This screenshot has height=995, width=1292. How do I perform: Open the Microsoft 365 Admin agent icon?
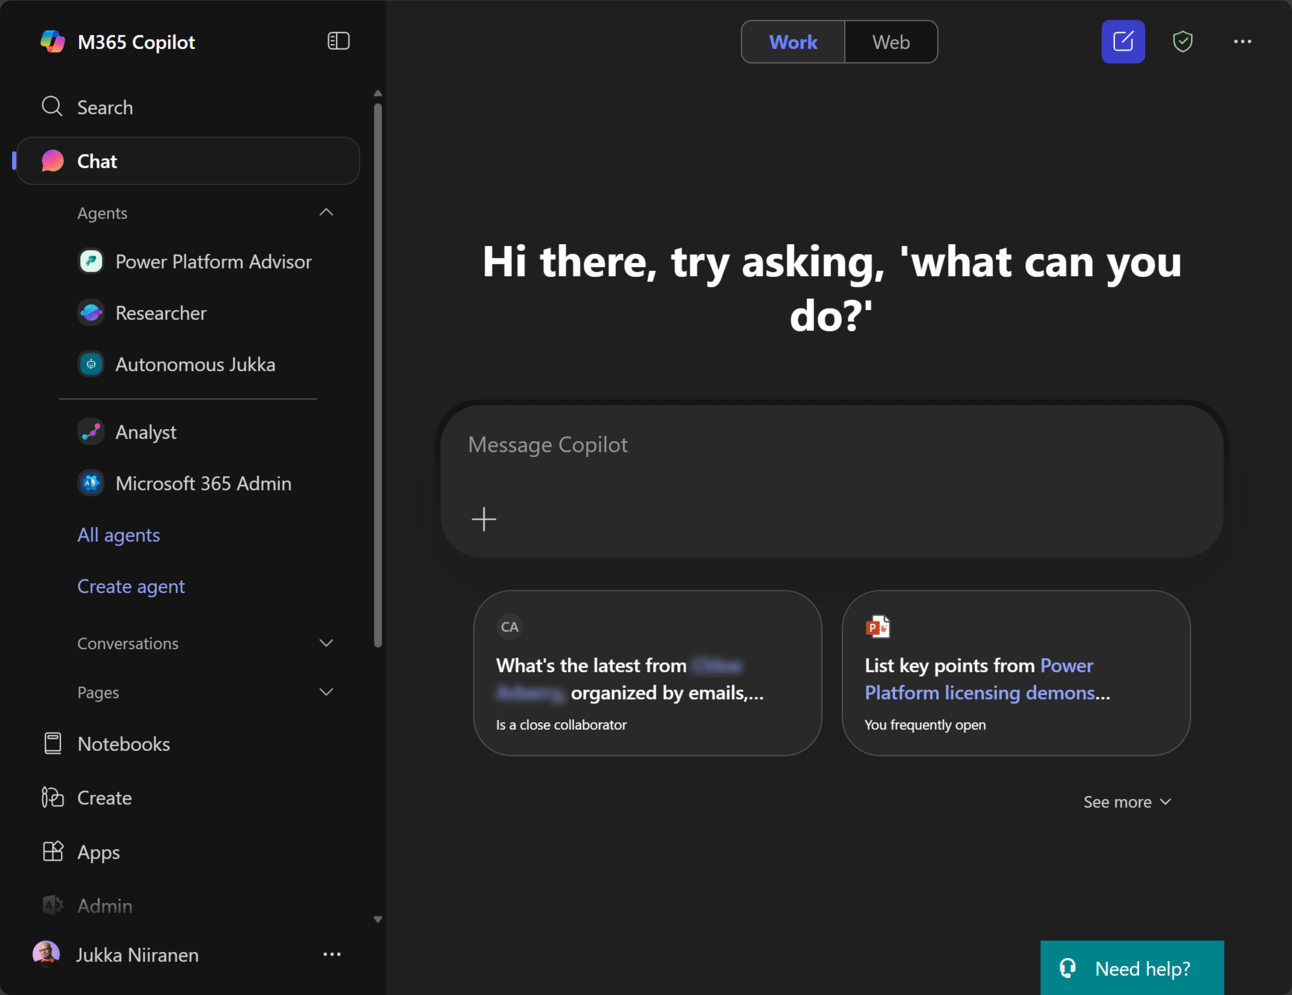91,483
